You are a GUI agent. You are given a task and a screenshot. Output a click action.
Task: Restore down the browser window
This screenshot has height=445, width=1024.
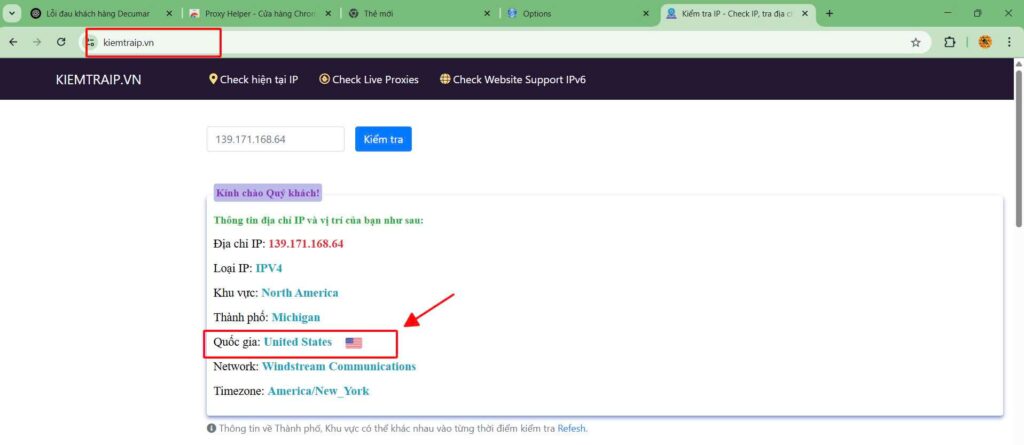[x=978, y=13]
